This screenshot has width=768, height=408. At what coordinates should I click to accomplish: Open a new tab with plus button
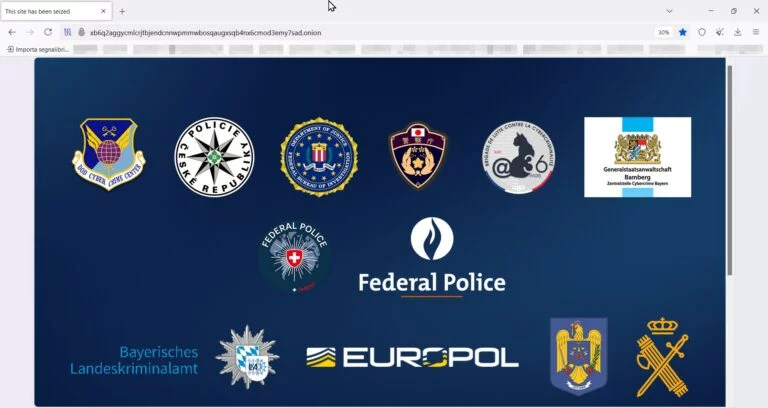click(122, 11)
